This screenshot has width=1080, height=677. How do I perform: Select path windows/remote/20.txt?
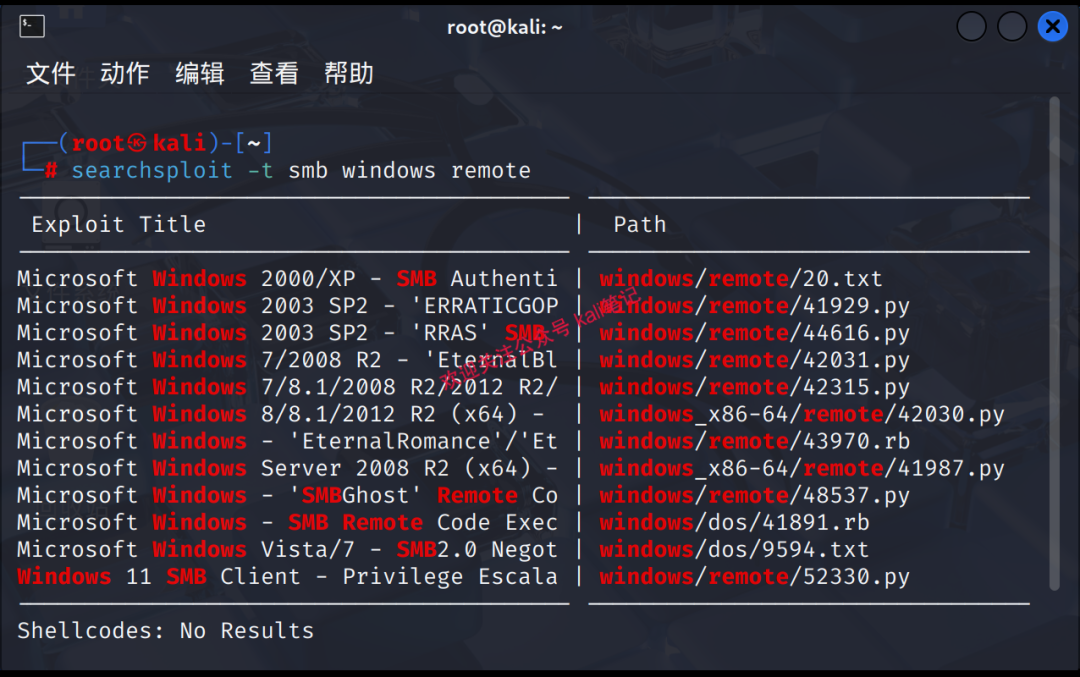coord(740,278)
